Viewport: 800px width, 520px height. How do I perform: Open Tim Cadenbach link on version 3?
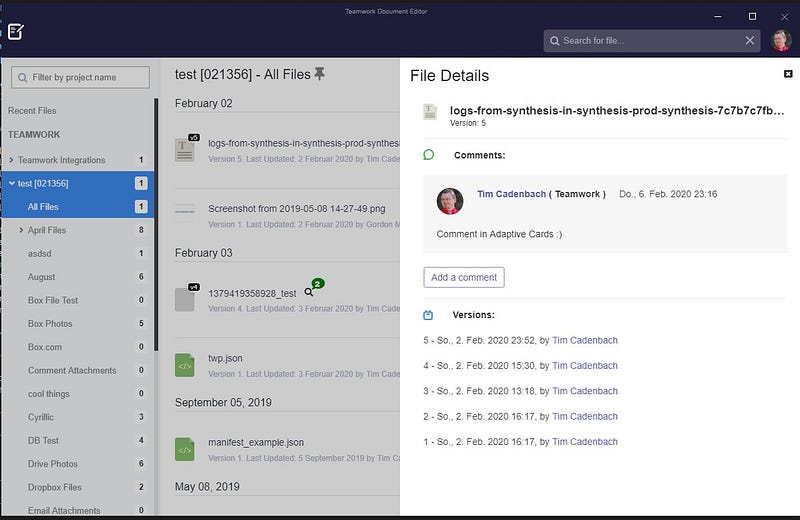585,391
